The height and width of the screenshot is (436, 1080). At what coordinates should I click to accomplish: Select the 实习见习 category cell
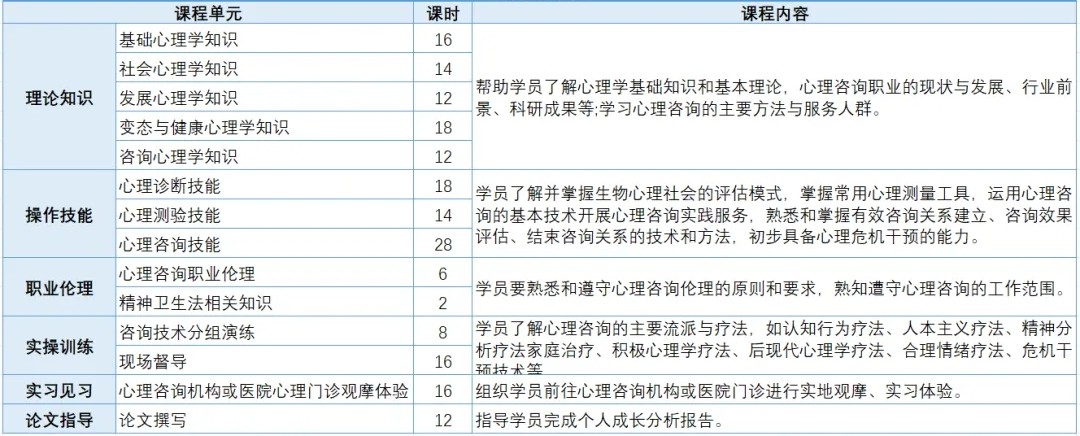point(59,391)
